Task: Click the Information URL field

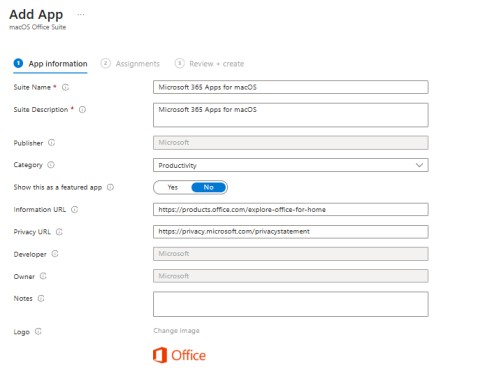Action: 291,209
